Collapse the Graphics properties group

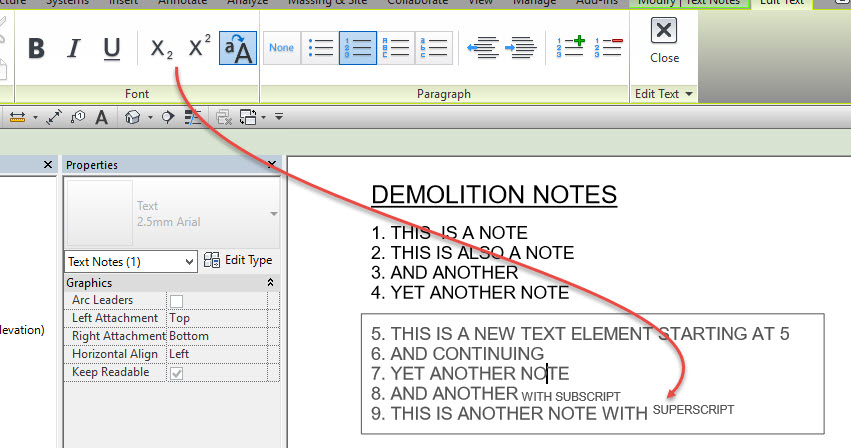(x=270, y=282)
